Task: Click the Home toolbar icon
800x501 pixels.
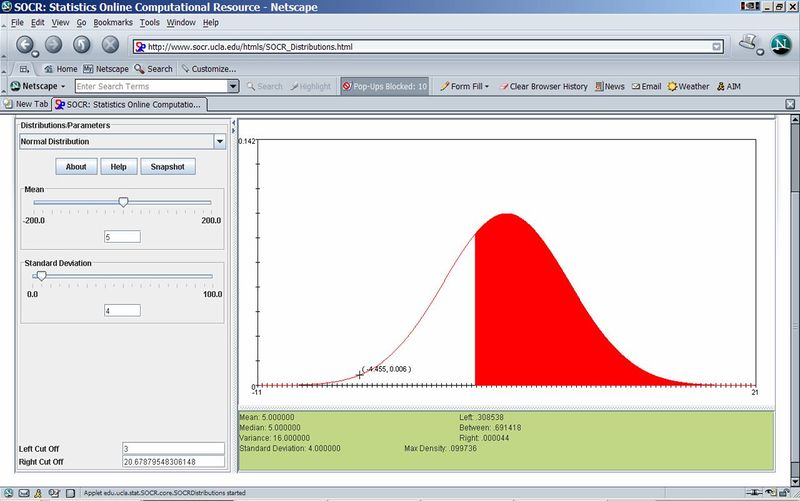Action: 60,69
